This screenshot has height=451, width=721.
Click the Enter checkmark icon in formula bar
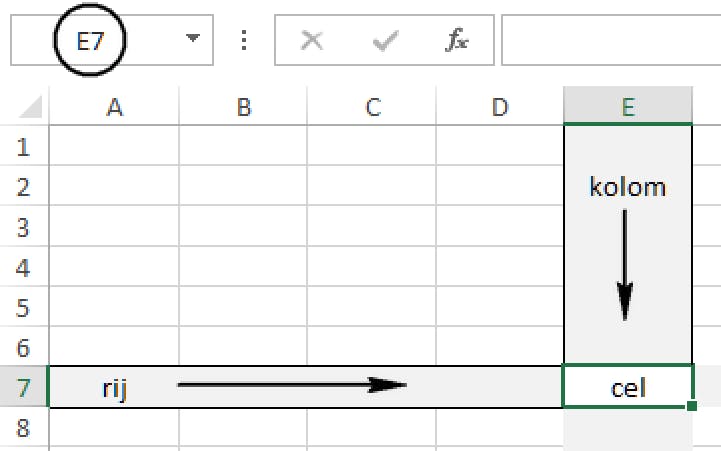pyautogui.click(x=384, y=41)
